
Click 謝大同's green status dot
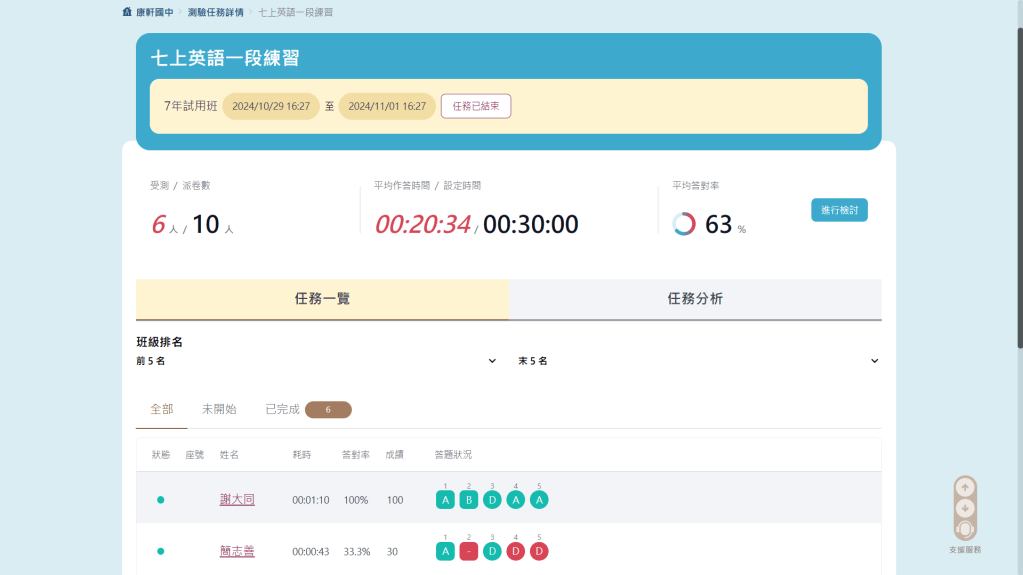(160, 499)
